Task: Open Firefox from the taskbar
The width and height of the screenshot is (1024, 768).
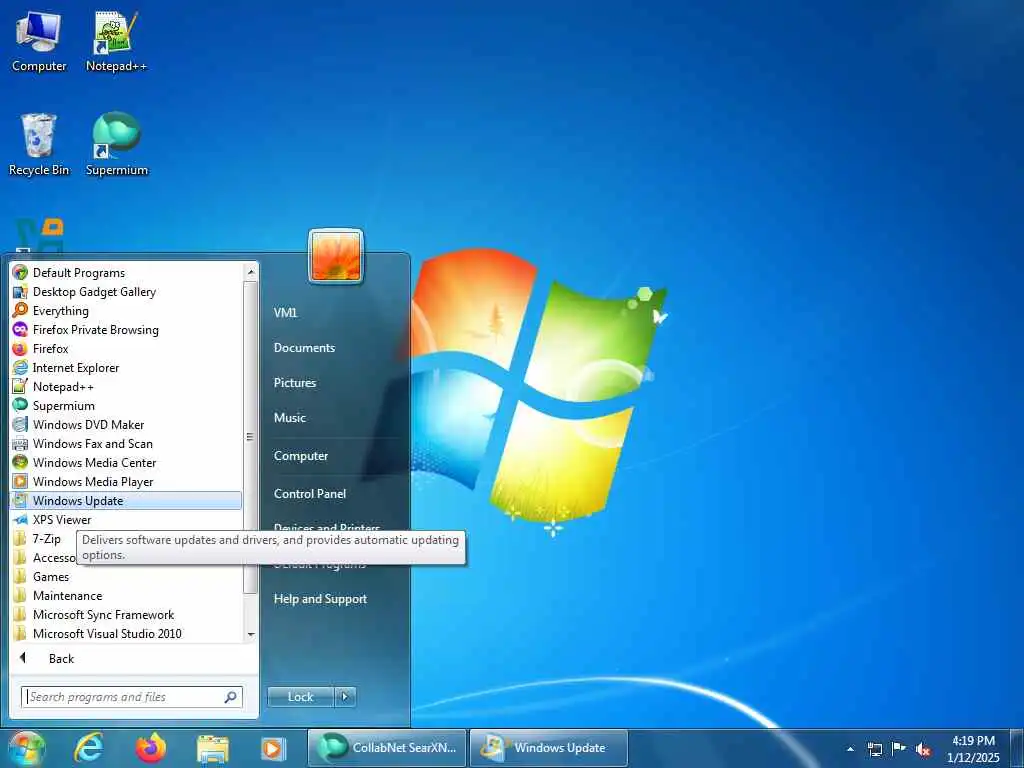Action: [151, 748]
